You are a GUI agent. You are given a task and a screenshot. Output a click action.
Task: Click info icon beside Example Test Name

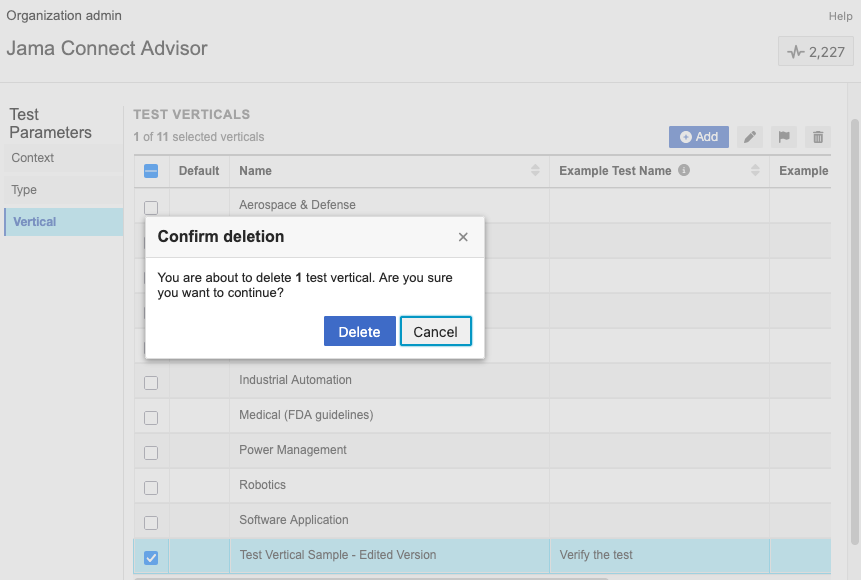pos(684,171)
